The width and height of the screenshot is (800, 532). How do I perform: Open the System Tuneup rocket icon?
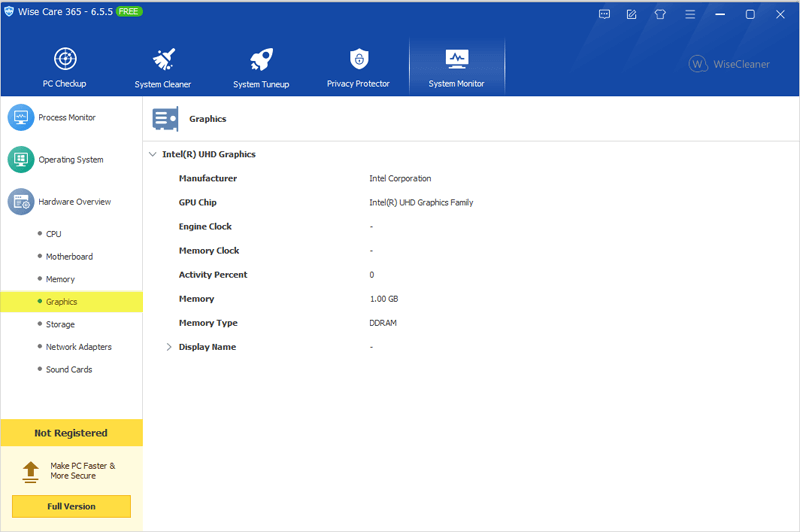click(x=262, y=59)
